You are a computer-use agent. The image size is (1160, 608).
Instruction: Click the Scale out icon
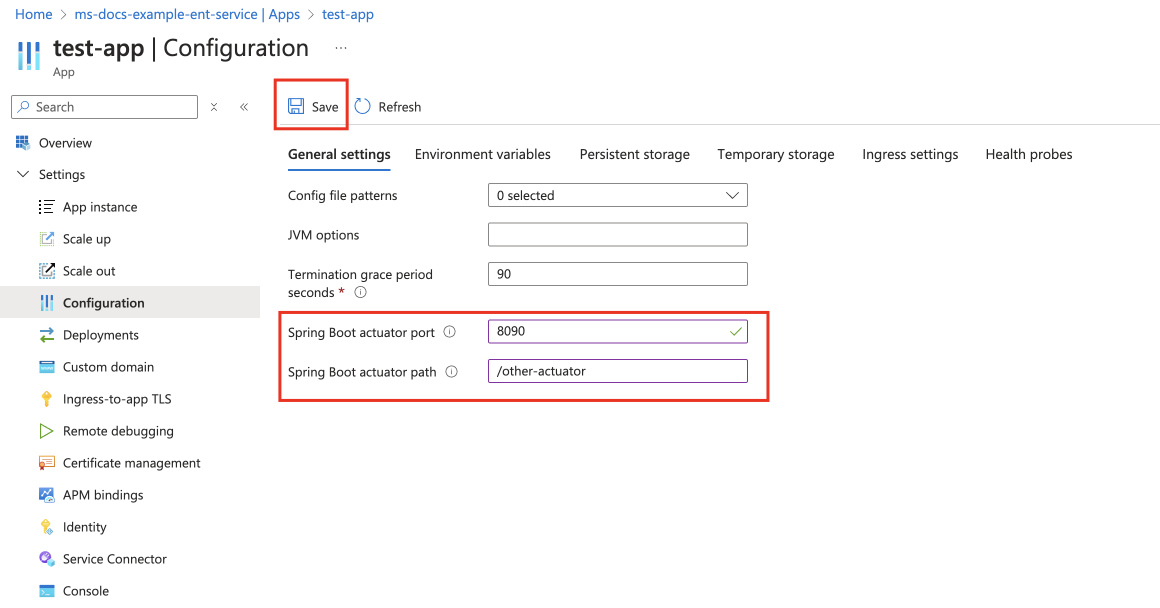click(x=47, y=271)
